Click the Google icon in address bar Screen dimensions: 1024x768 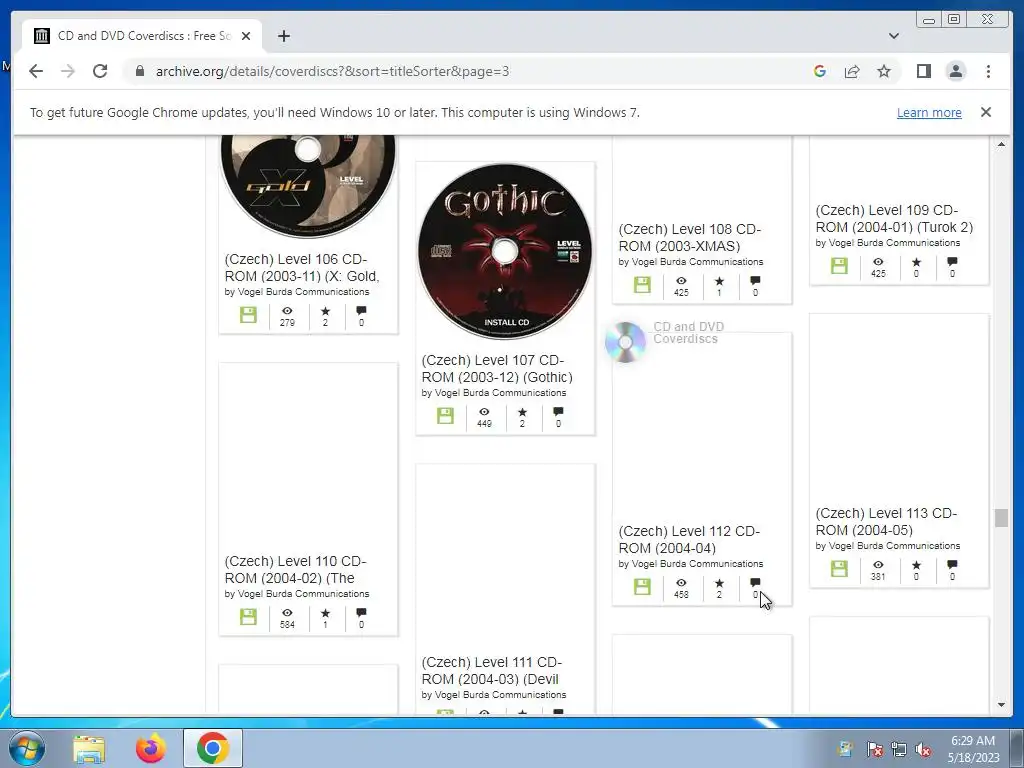pyautogui.click(x=820, y=71)
